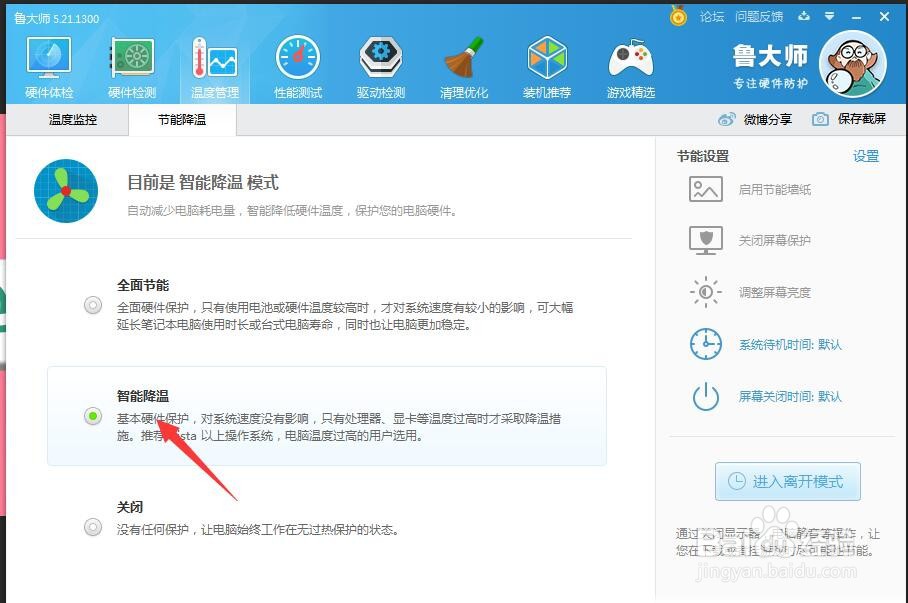Viewport: 908px width, 603px height.
Task: Open 硬件检测 hardware detection
Action: pos(132,68)
